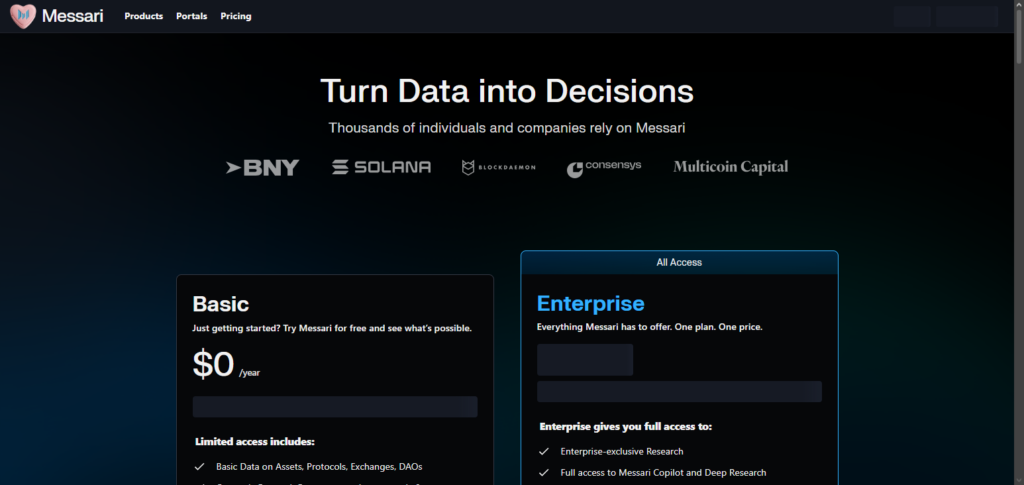This screenshot has width=1024, height=485.
Task: Click the rightmost header button
Action: (966, 16)
